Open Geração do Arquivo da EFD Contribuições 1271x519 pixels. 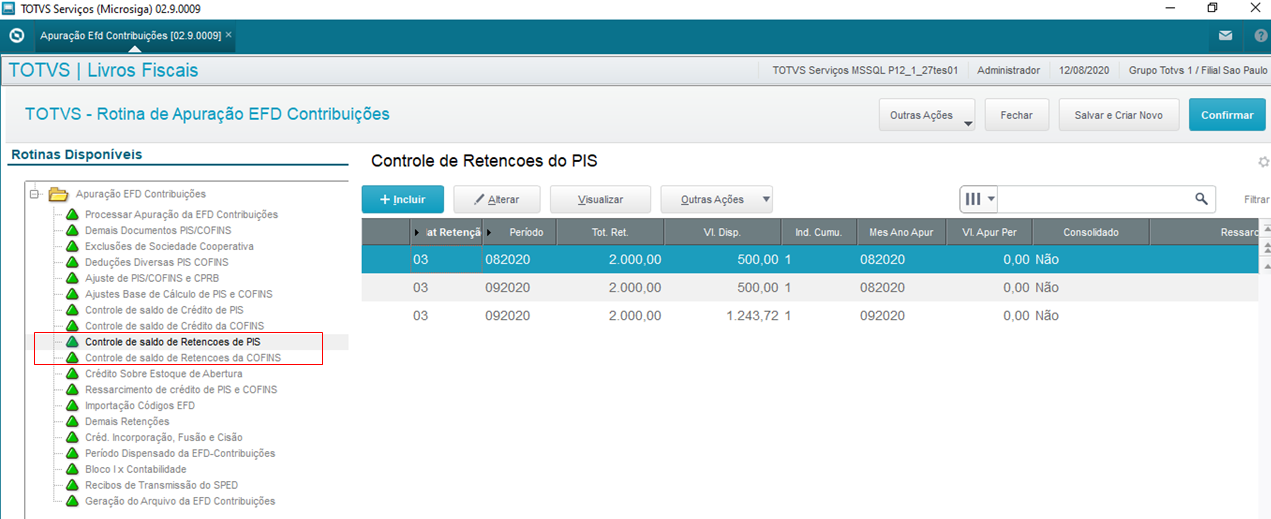point(180,501)
